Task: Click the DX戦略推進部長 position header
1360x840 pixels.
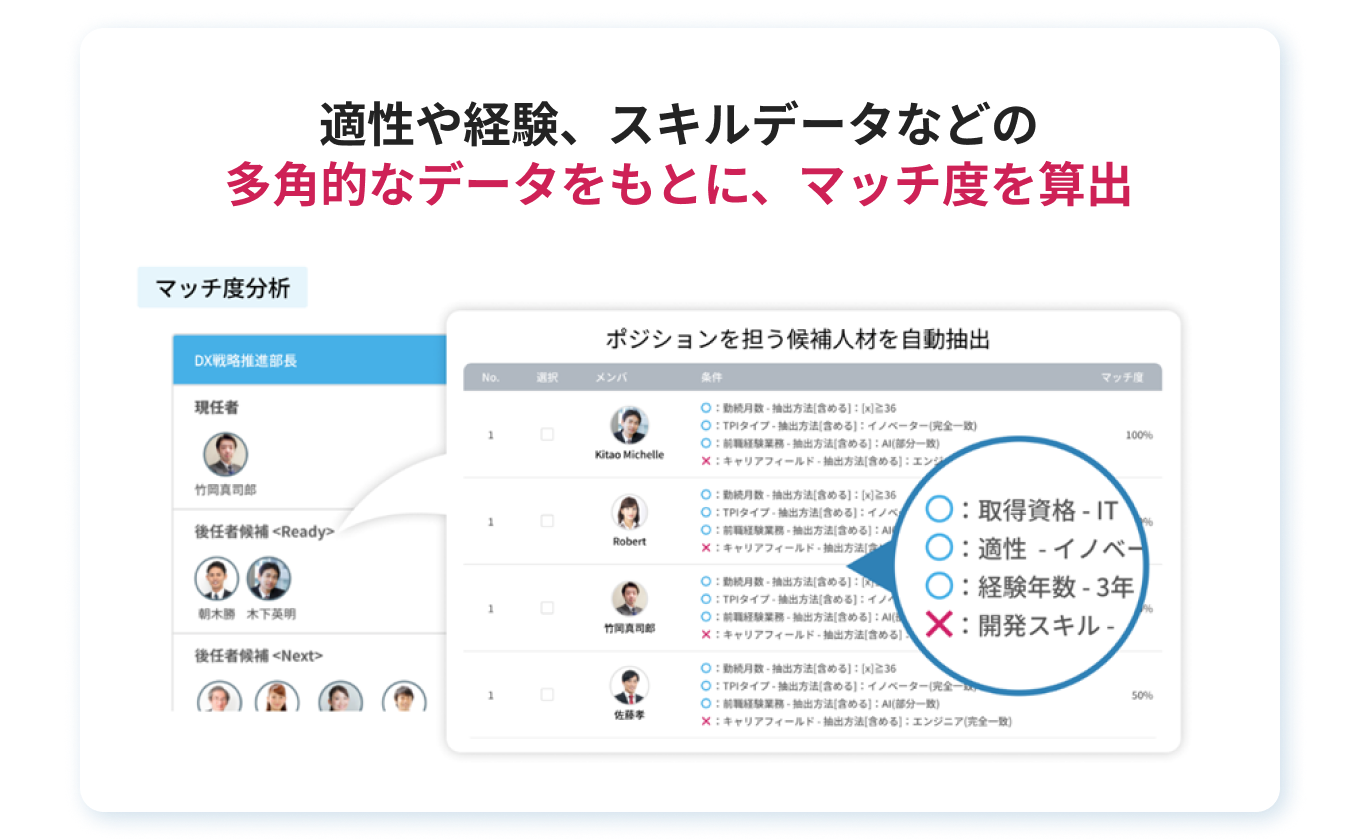Action: tap(245, 361)
